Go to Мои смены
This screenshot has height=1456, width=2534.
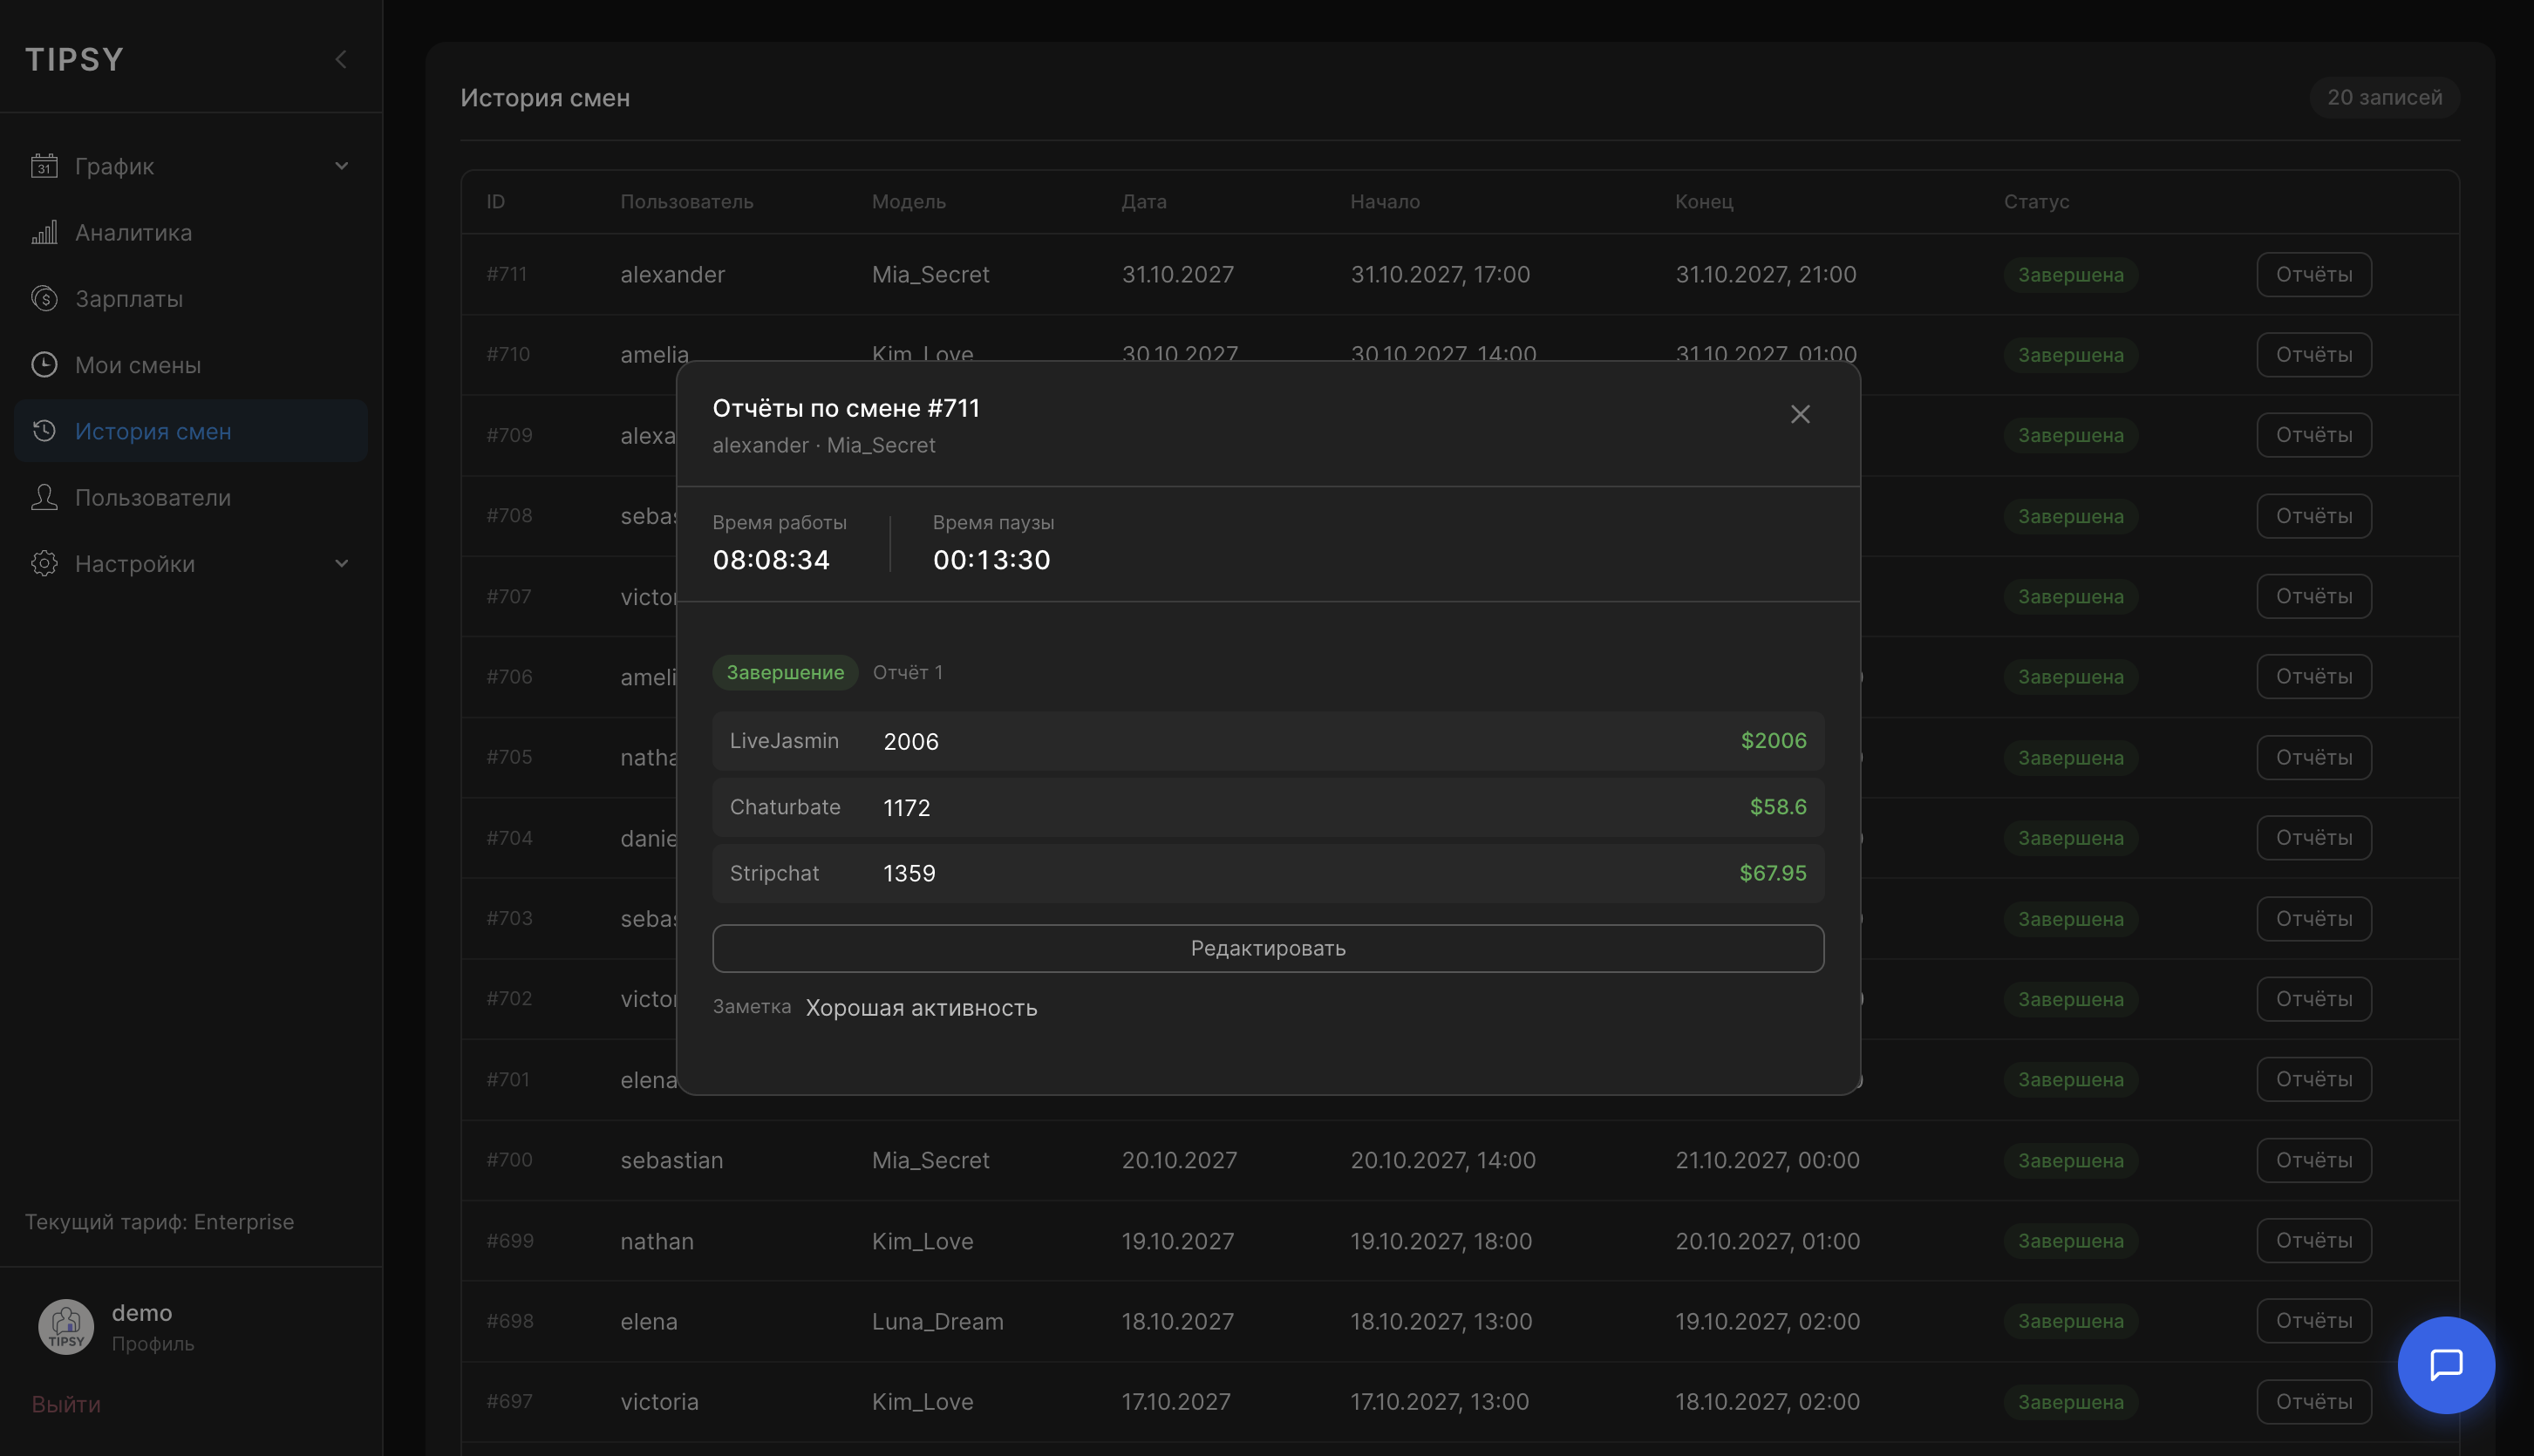pyautogui.click(x=191, y=364)
